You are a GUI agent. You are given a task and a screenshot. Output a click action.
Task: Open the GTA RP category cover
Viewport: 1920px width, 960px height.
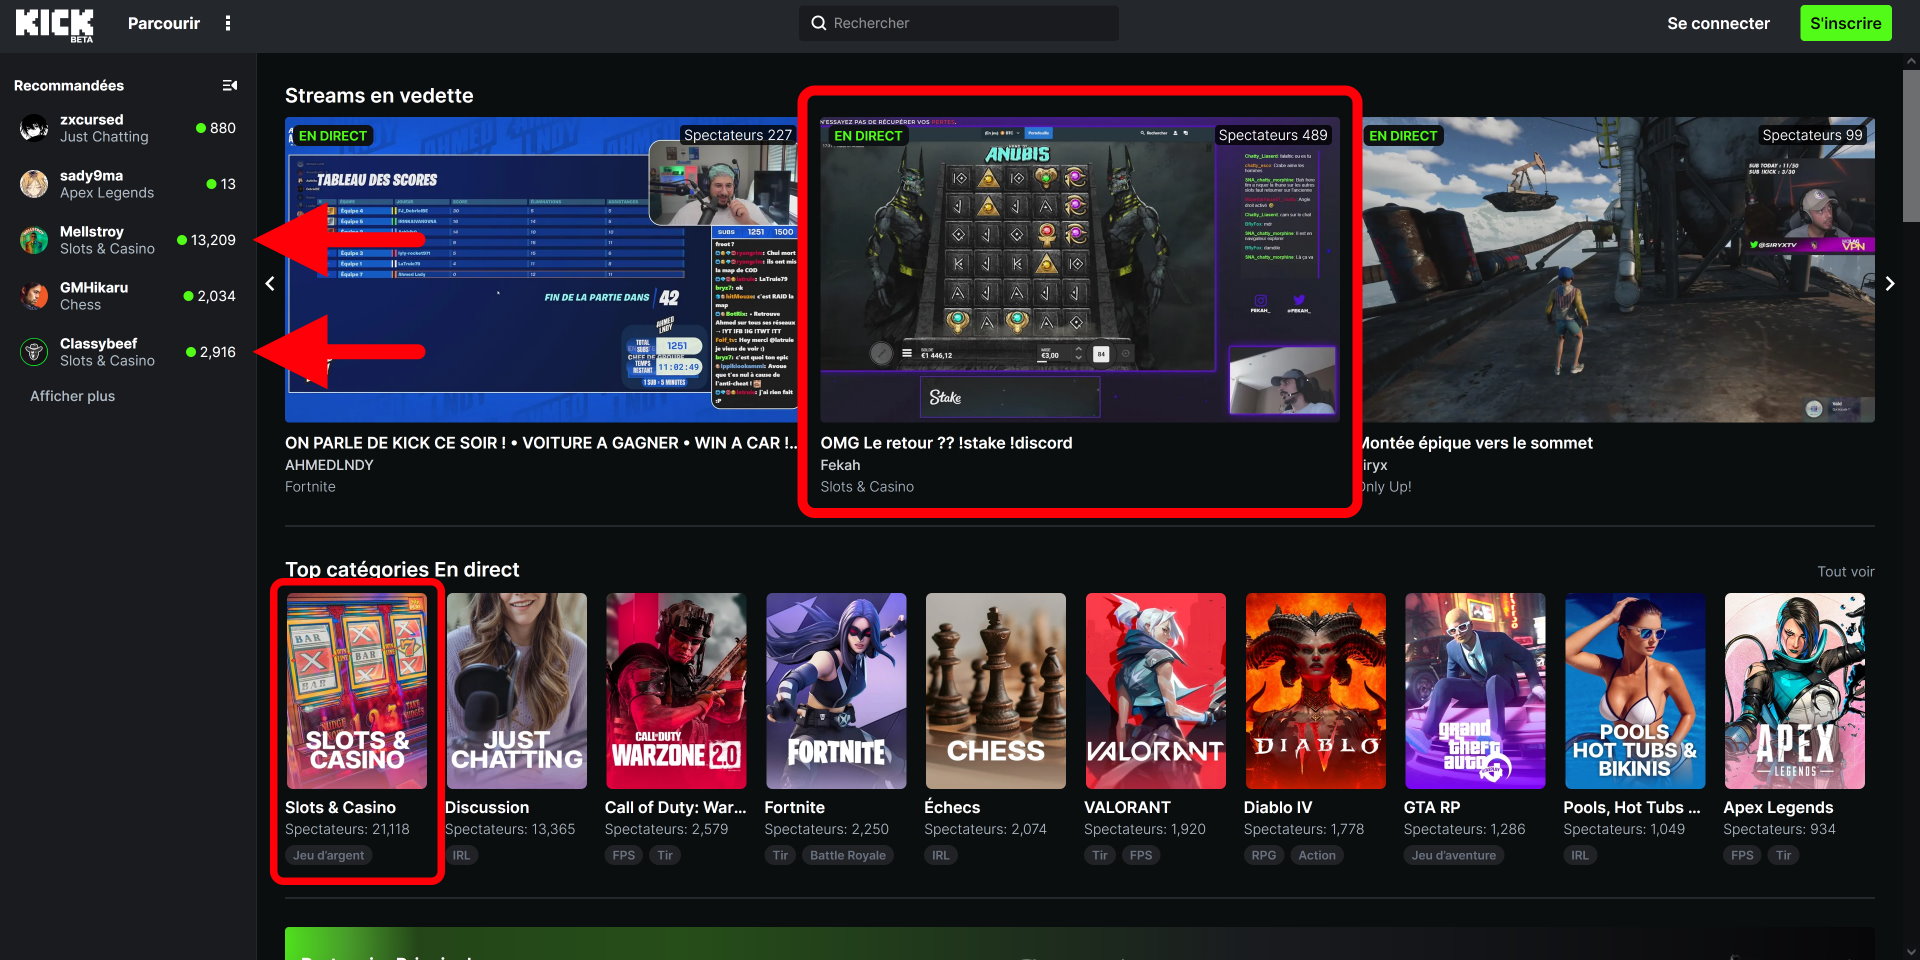coord(1475,691)
